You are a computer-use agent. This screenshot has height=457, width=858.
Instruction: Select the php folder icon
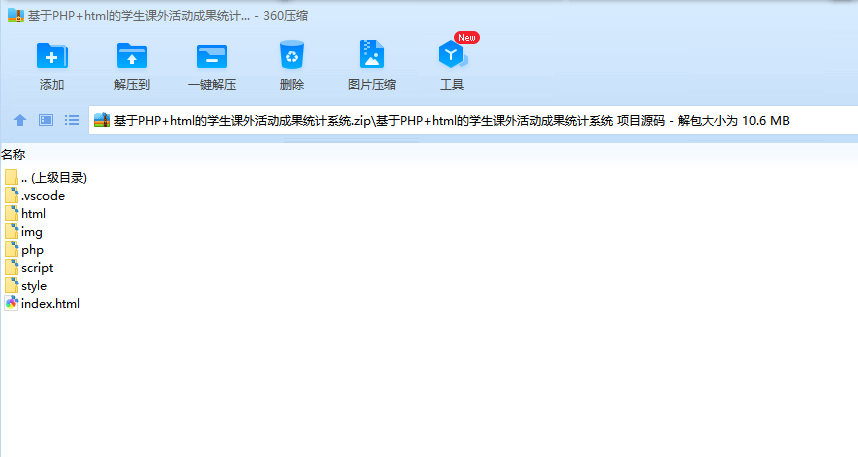pyautogui.click(x=11, y=250)
